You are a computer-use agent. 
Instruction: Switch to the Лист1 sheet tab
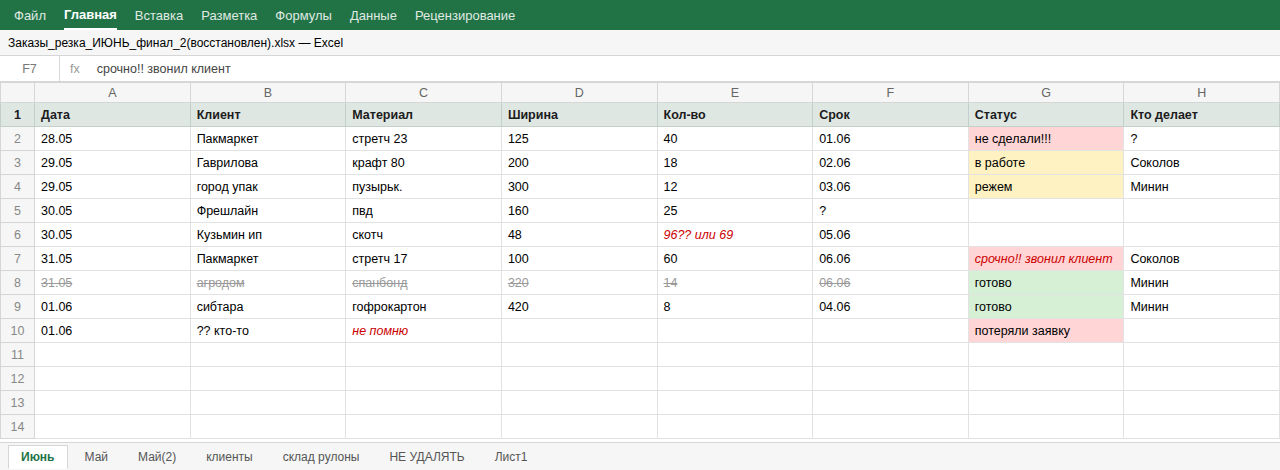511,457
